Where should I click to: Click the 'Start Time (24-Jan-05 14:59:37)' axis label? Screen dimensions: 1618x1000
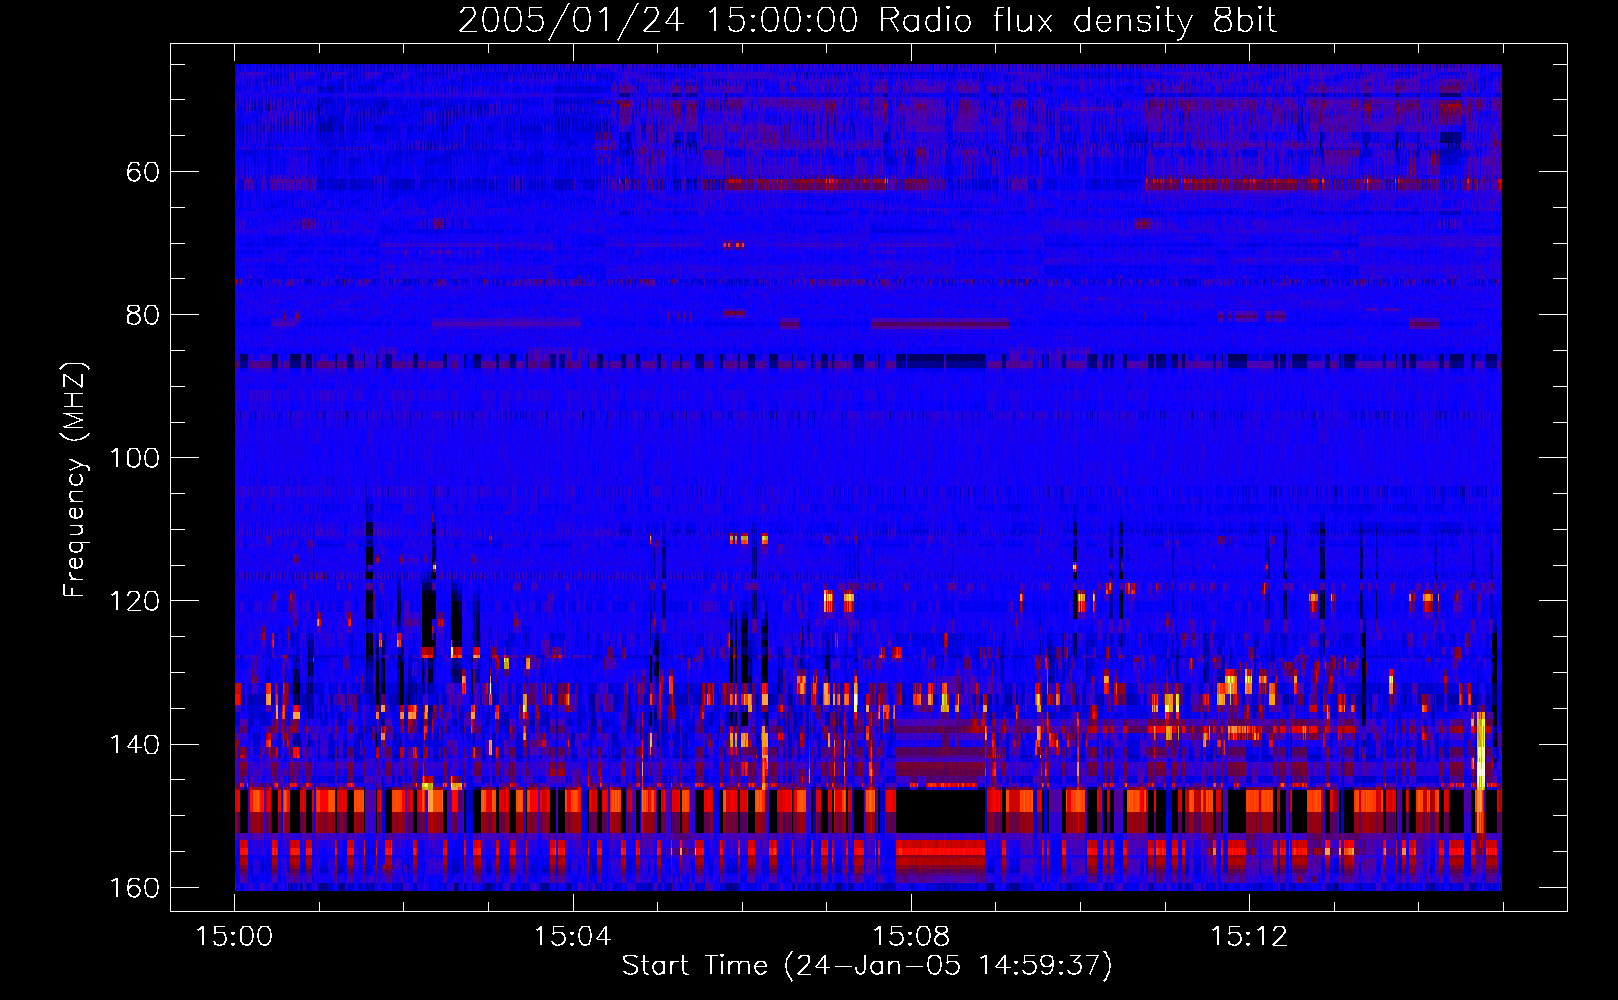867,966
